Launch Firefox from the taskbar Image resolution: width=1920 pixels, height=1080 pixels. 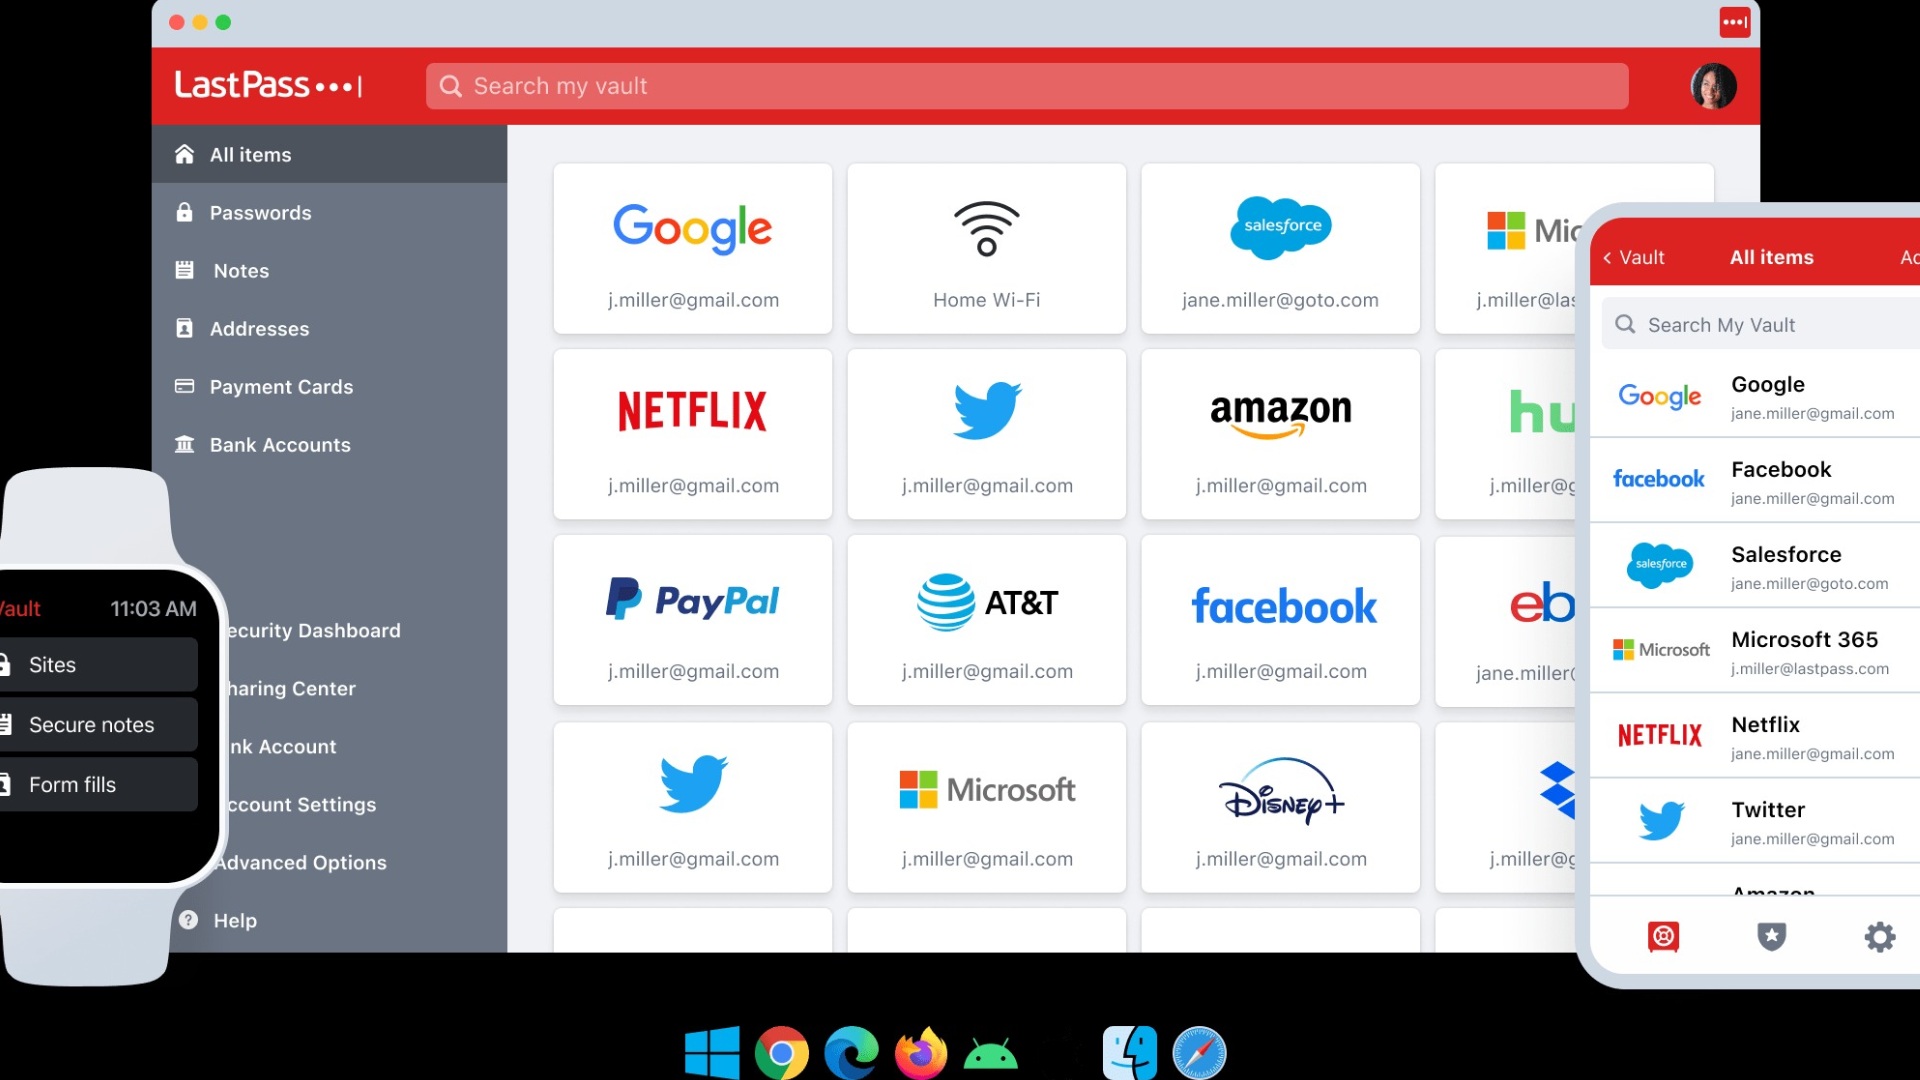pyautogui.click(x=920, y=1052)
